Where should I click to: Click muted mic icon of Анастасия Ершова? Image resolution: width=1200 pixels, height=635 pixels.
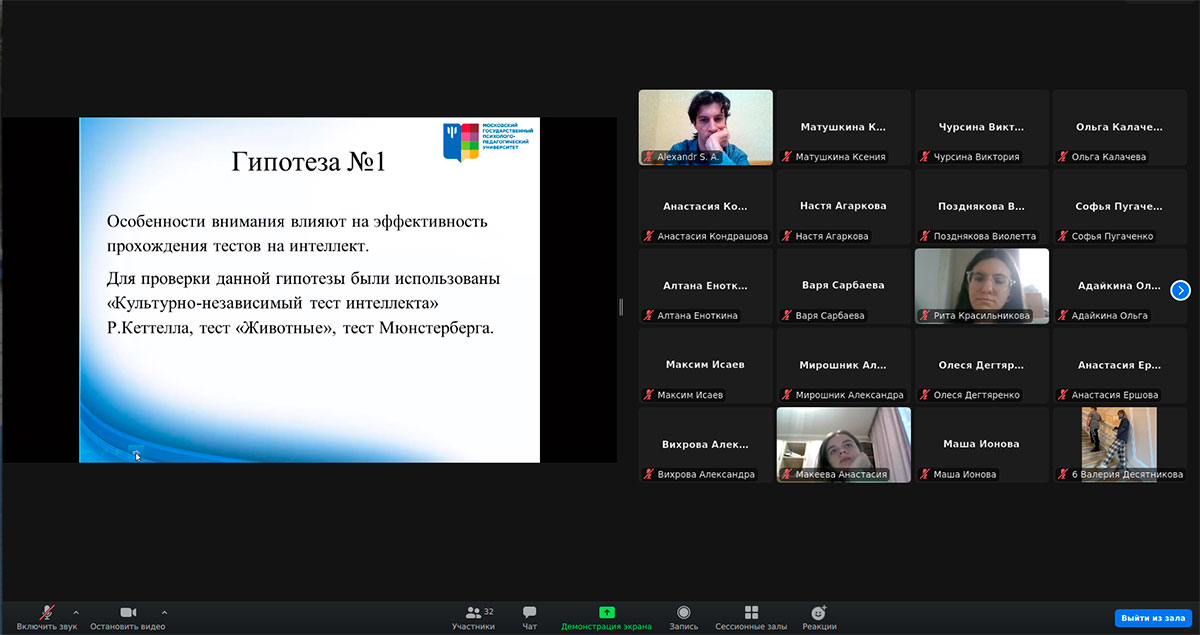click(1062, 395)
